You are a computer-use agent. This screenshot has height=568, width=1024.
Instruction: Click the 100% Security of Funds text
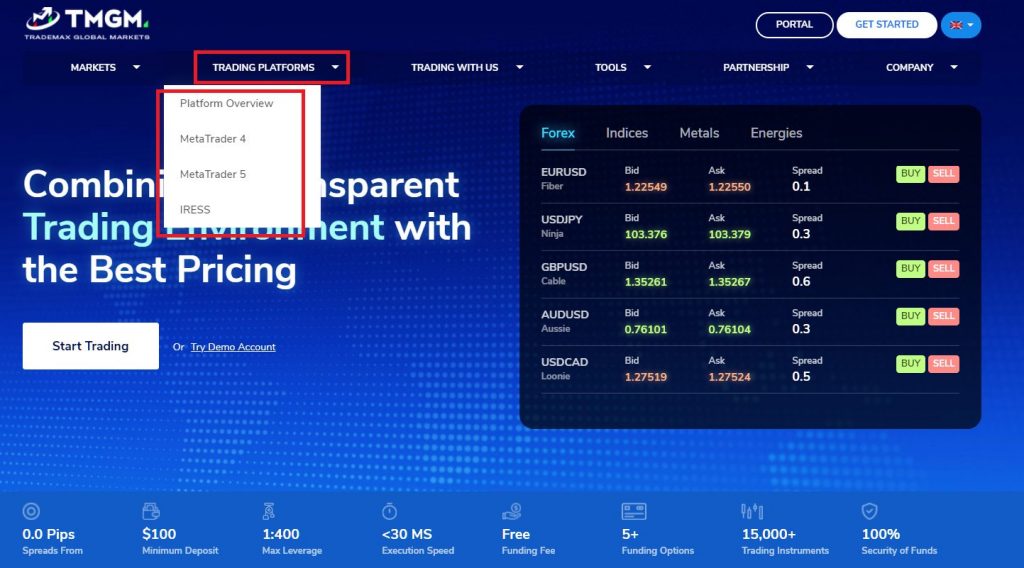[x=899, y=541]
